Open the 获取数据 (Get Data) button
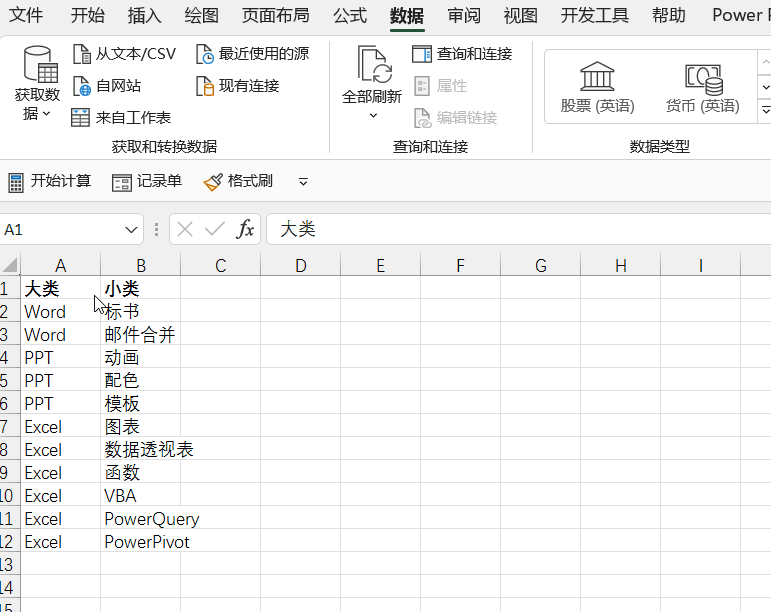The image size is (771, 612). click(37, 83)
